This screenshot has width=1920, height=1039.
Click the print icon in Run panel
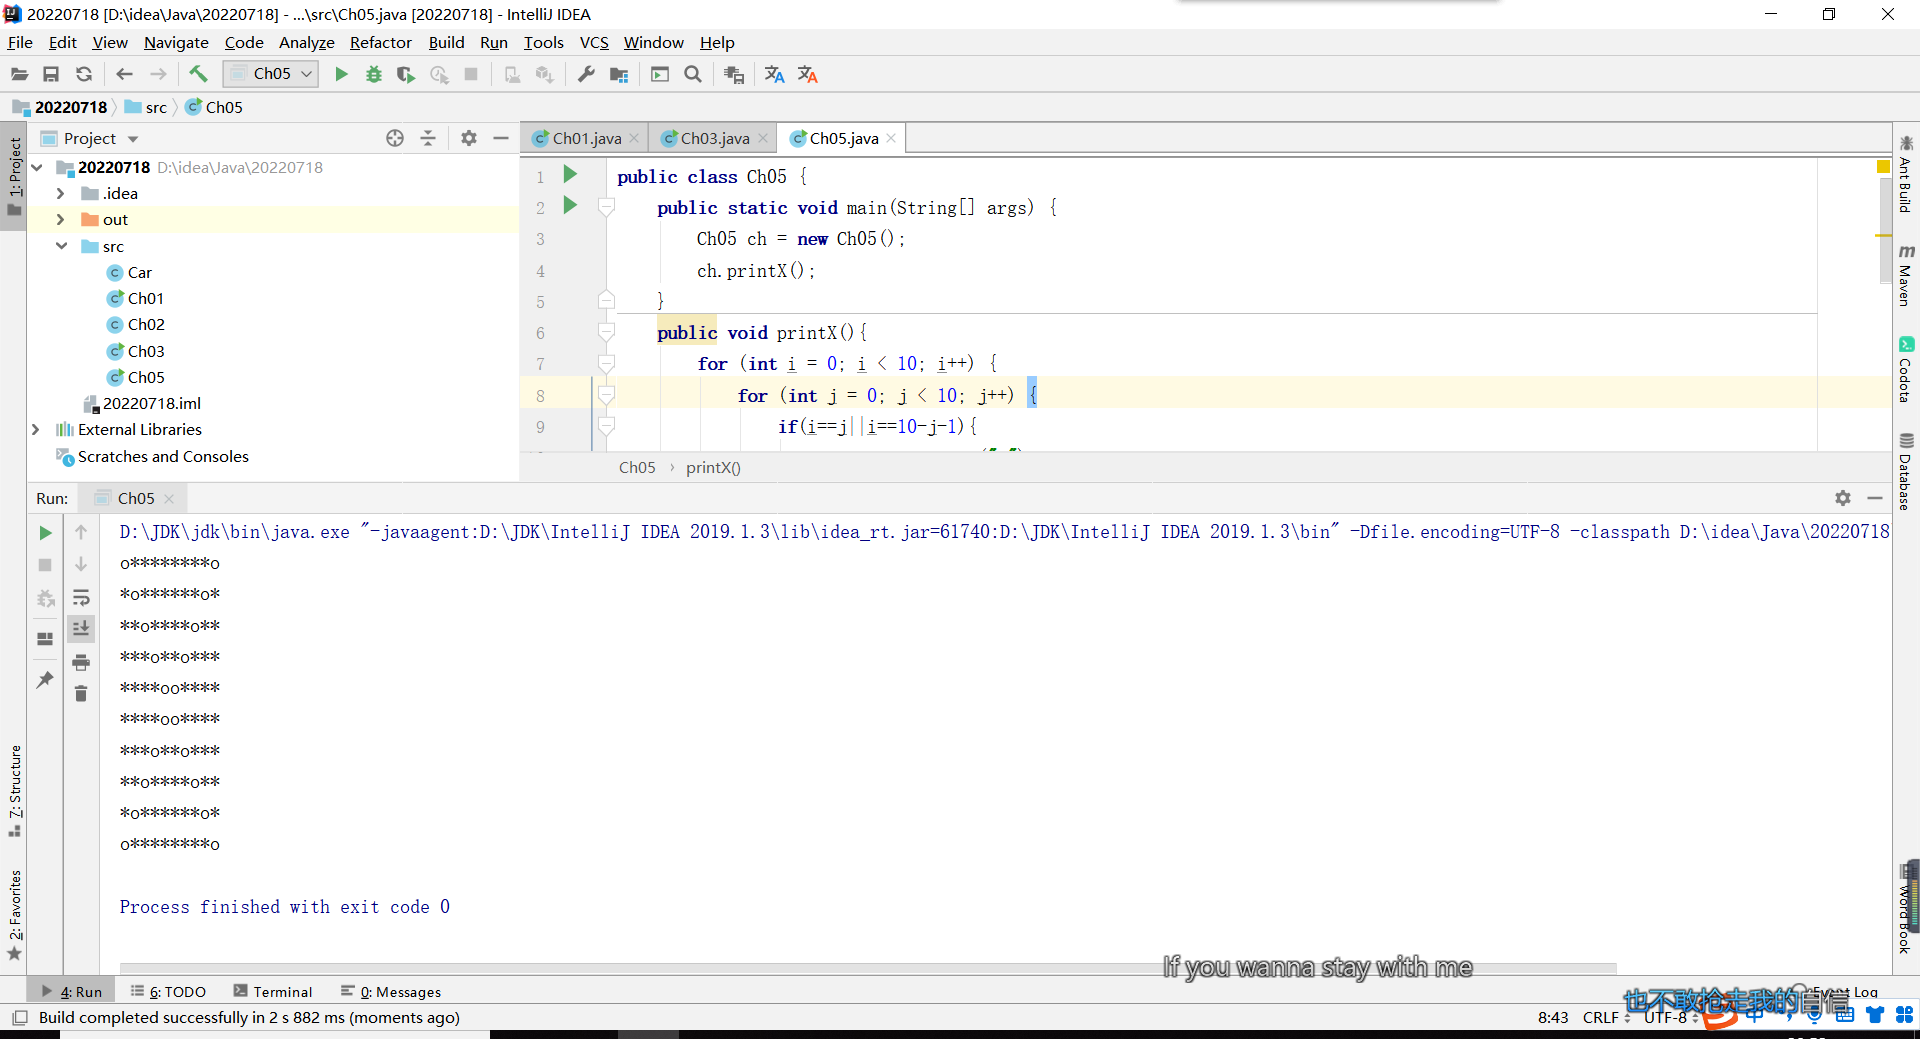click(x=81, y=662)
